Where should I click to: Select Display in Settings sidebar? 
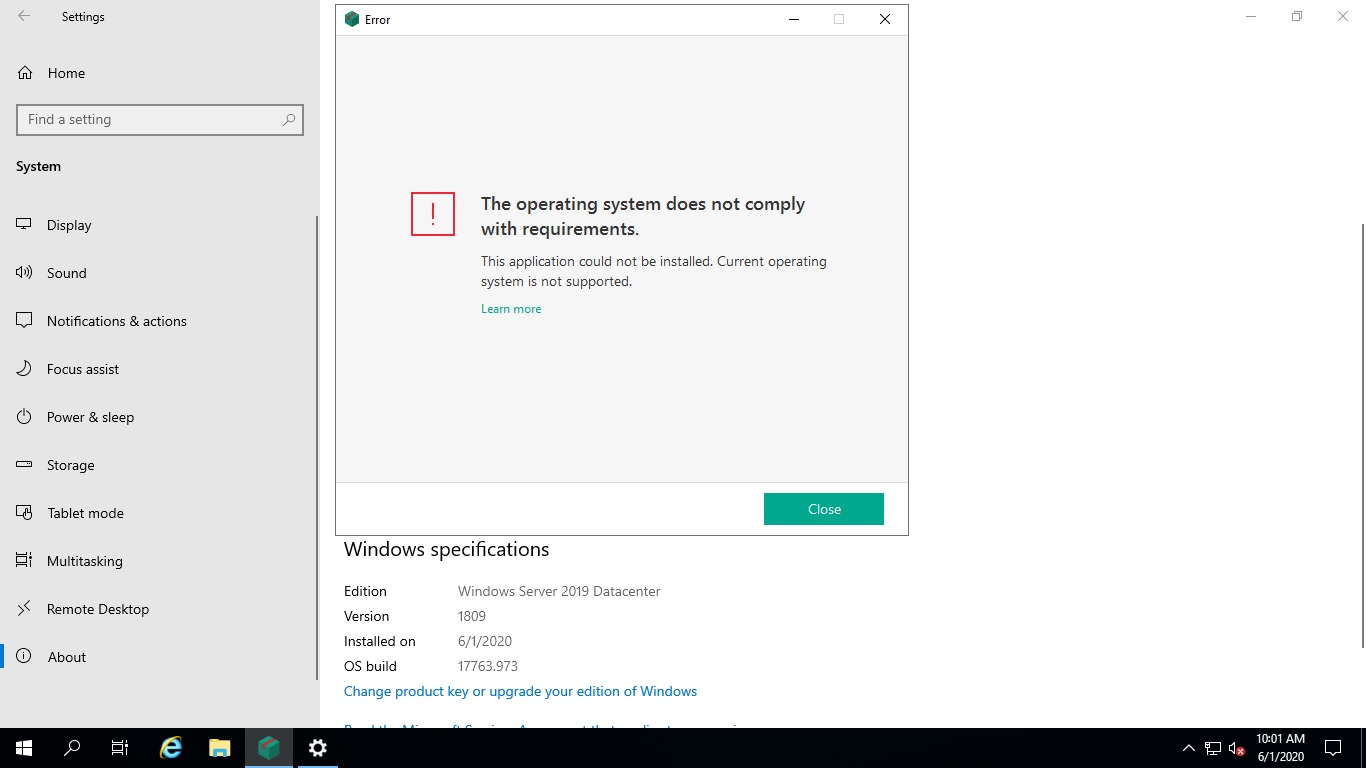160,225
